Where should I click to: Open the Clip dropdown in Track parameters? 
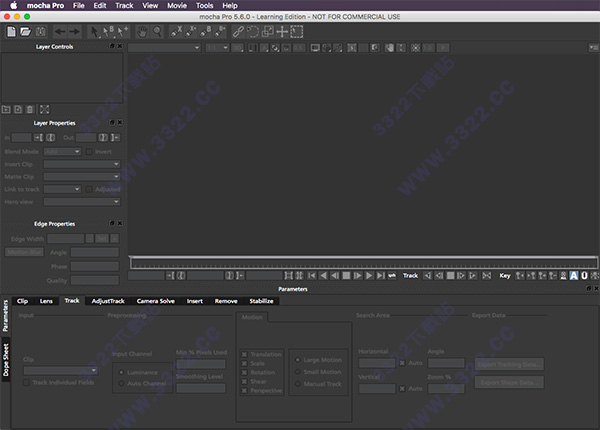pyautogui.click(x=60, y=371)
